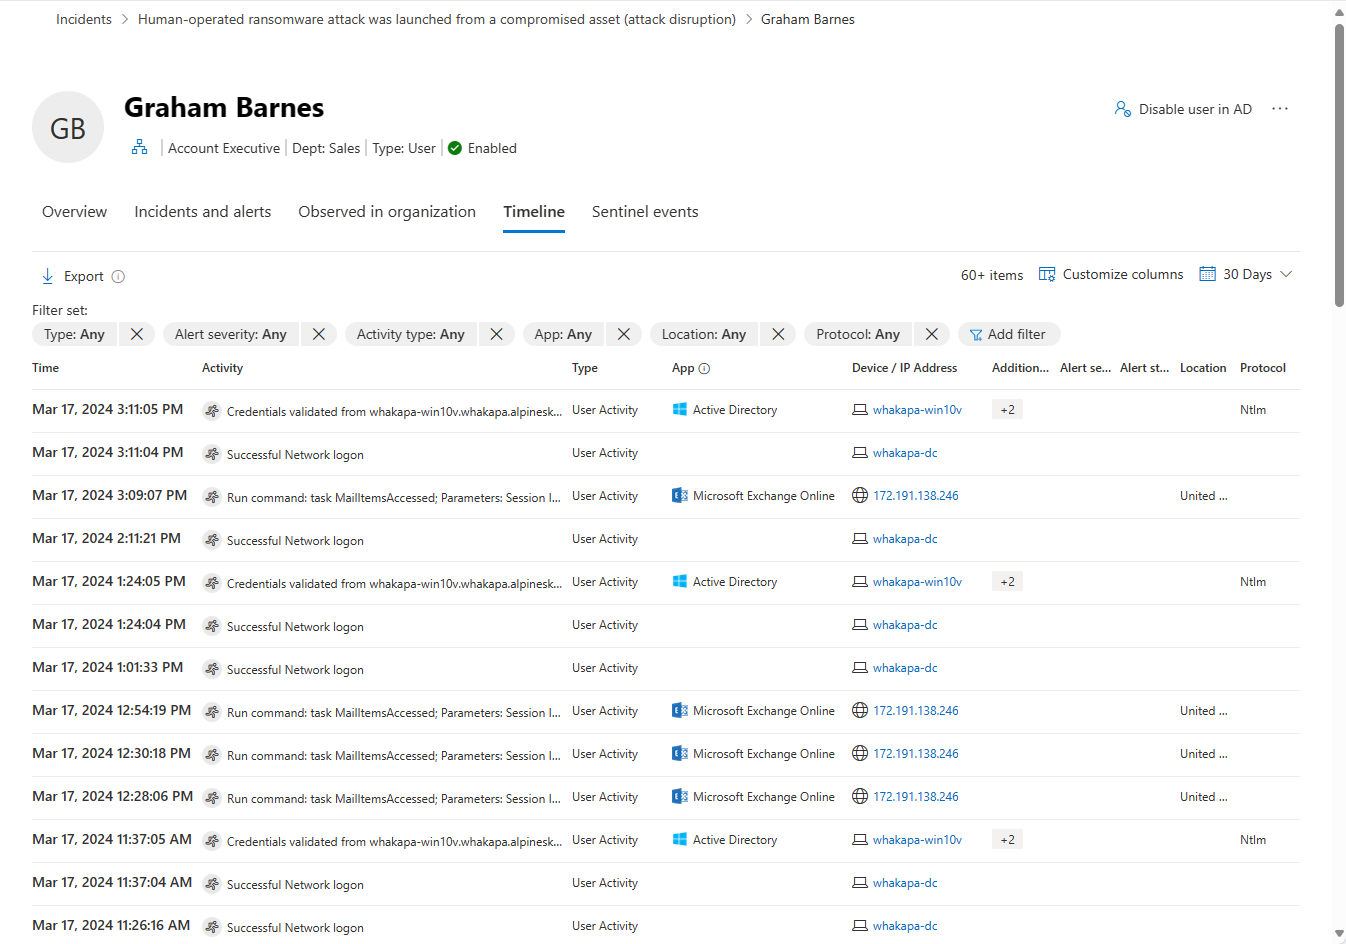This screenshot has height=944, width=1346.
Task: Open the more options ellipsis menu
Action: pyautogui.click(x=1280, y=109)
